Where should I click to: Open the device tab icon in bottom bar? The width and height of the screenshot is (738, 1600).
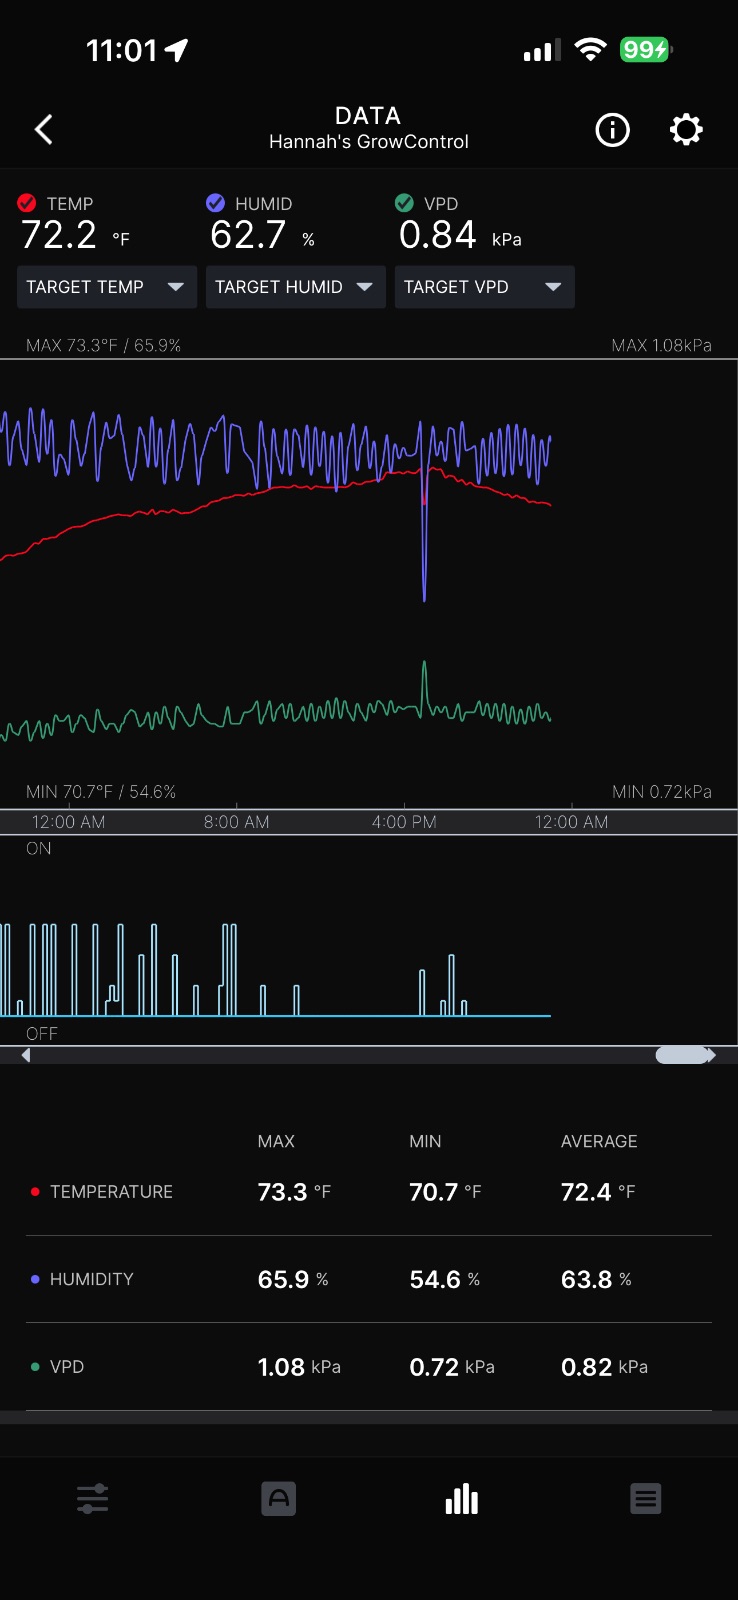tap(278, 1499)
